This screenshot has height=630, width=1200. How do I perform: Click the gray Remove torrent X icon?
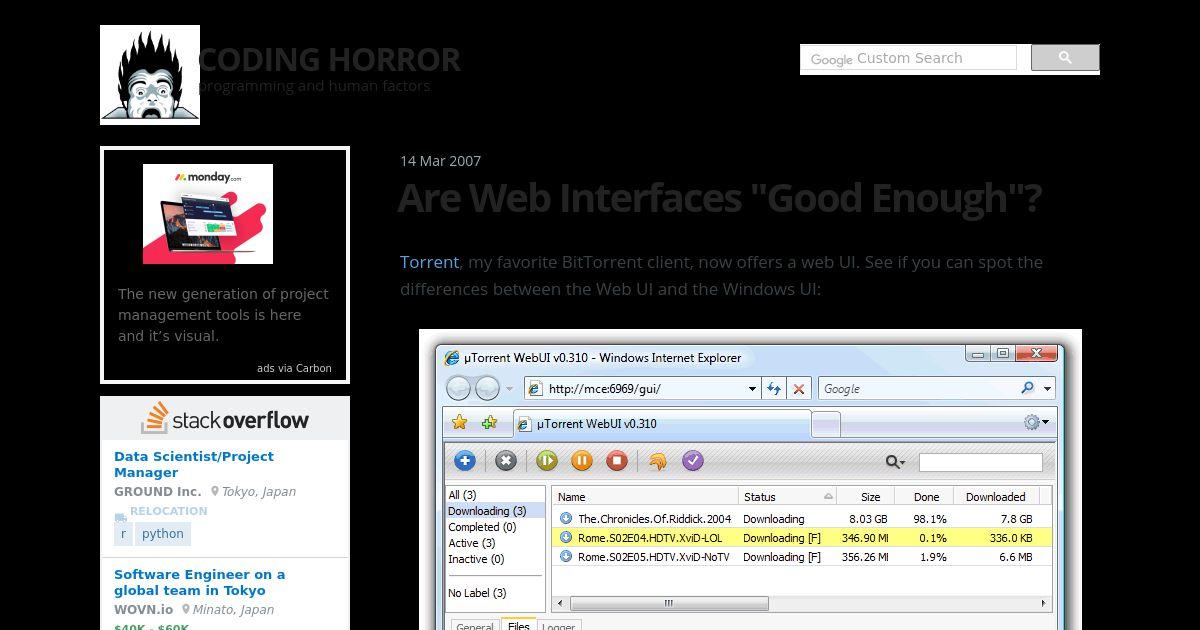[506, 460]
